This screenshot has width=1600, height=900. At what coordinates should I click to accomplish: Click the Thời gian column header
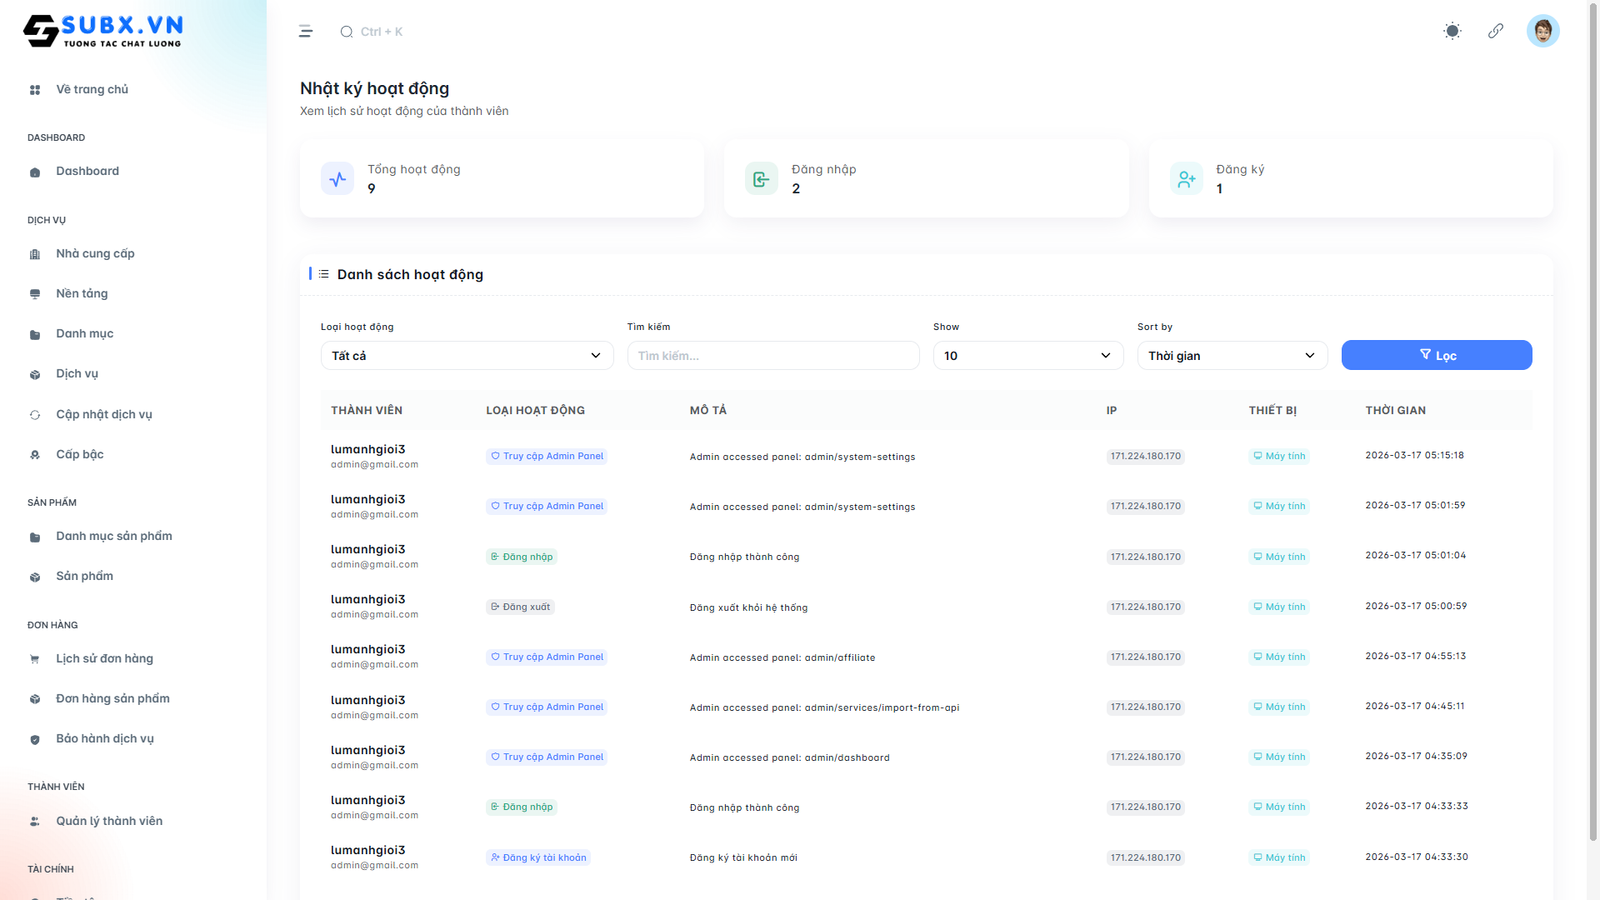[x=1395, y=411]
